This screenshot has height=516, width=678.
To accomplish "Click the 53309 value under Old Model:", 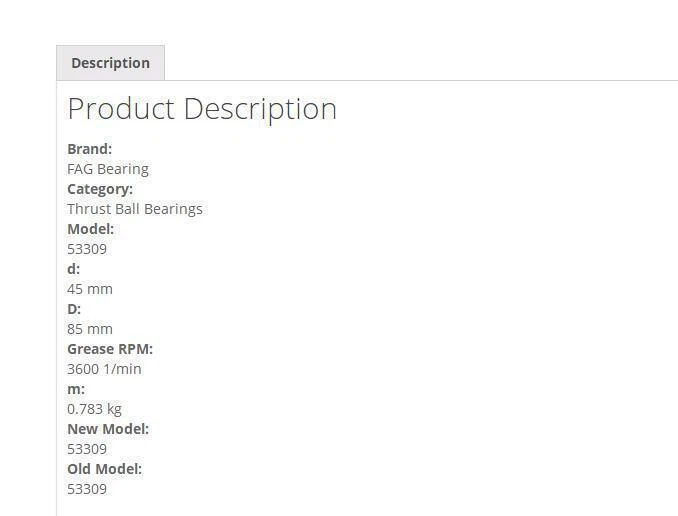I will pyautogui.click(x=87, y=489).
